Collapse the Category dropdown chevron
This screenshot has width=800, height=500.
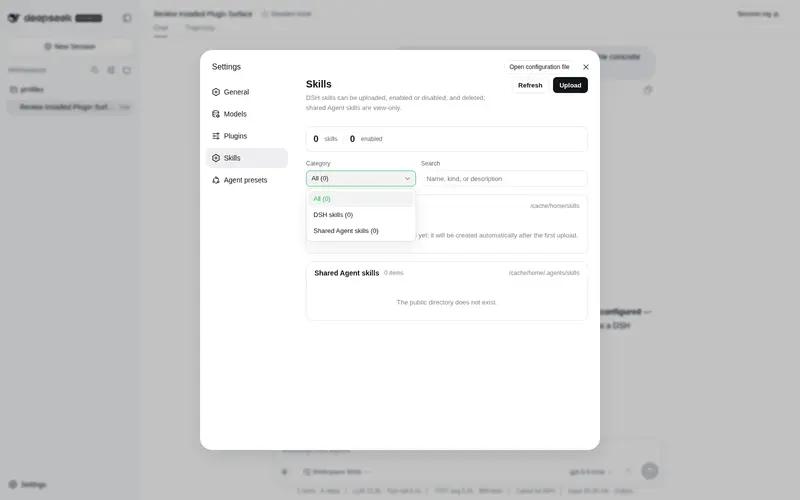[407, 179]
